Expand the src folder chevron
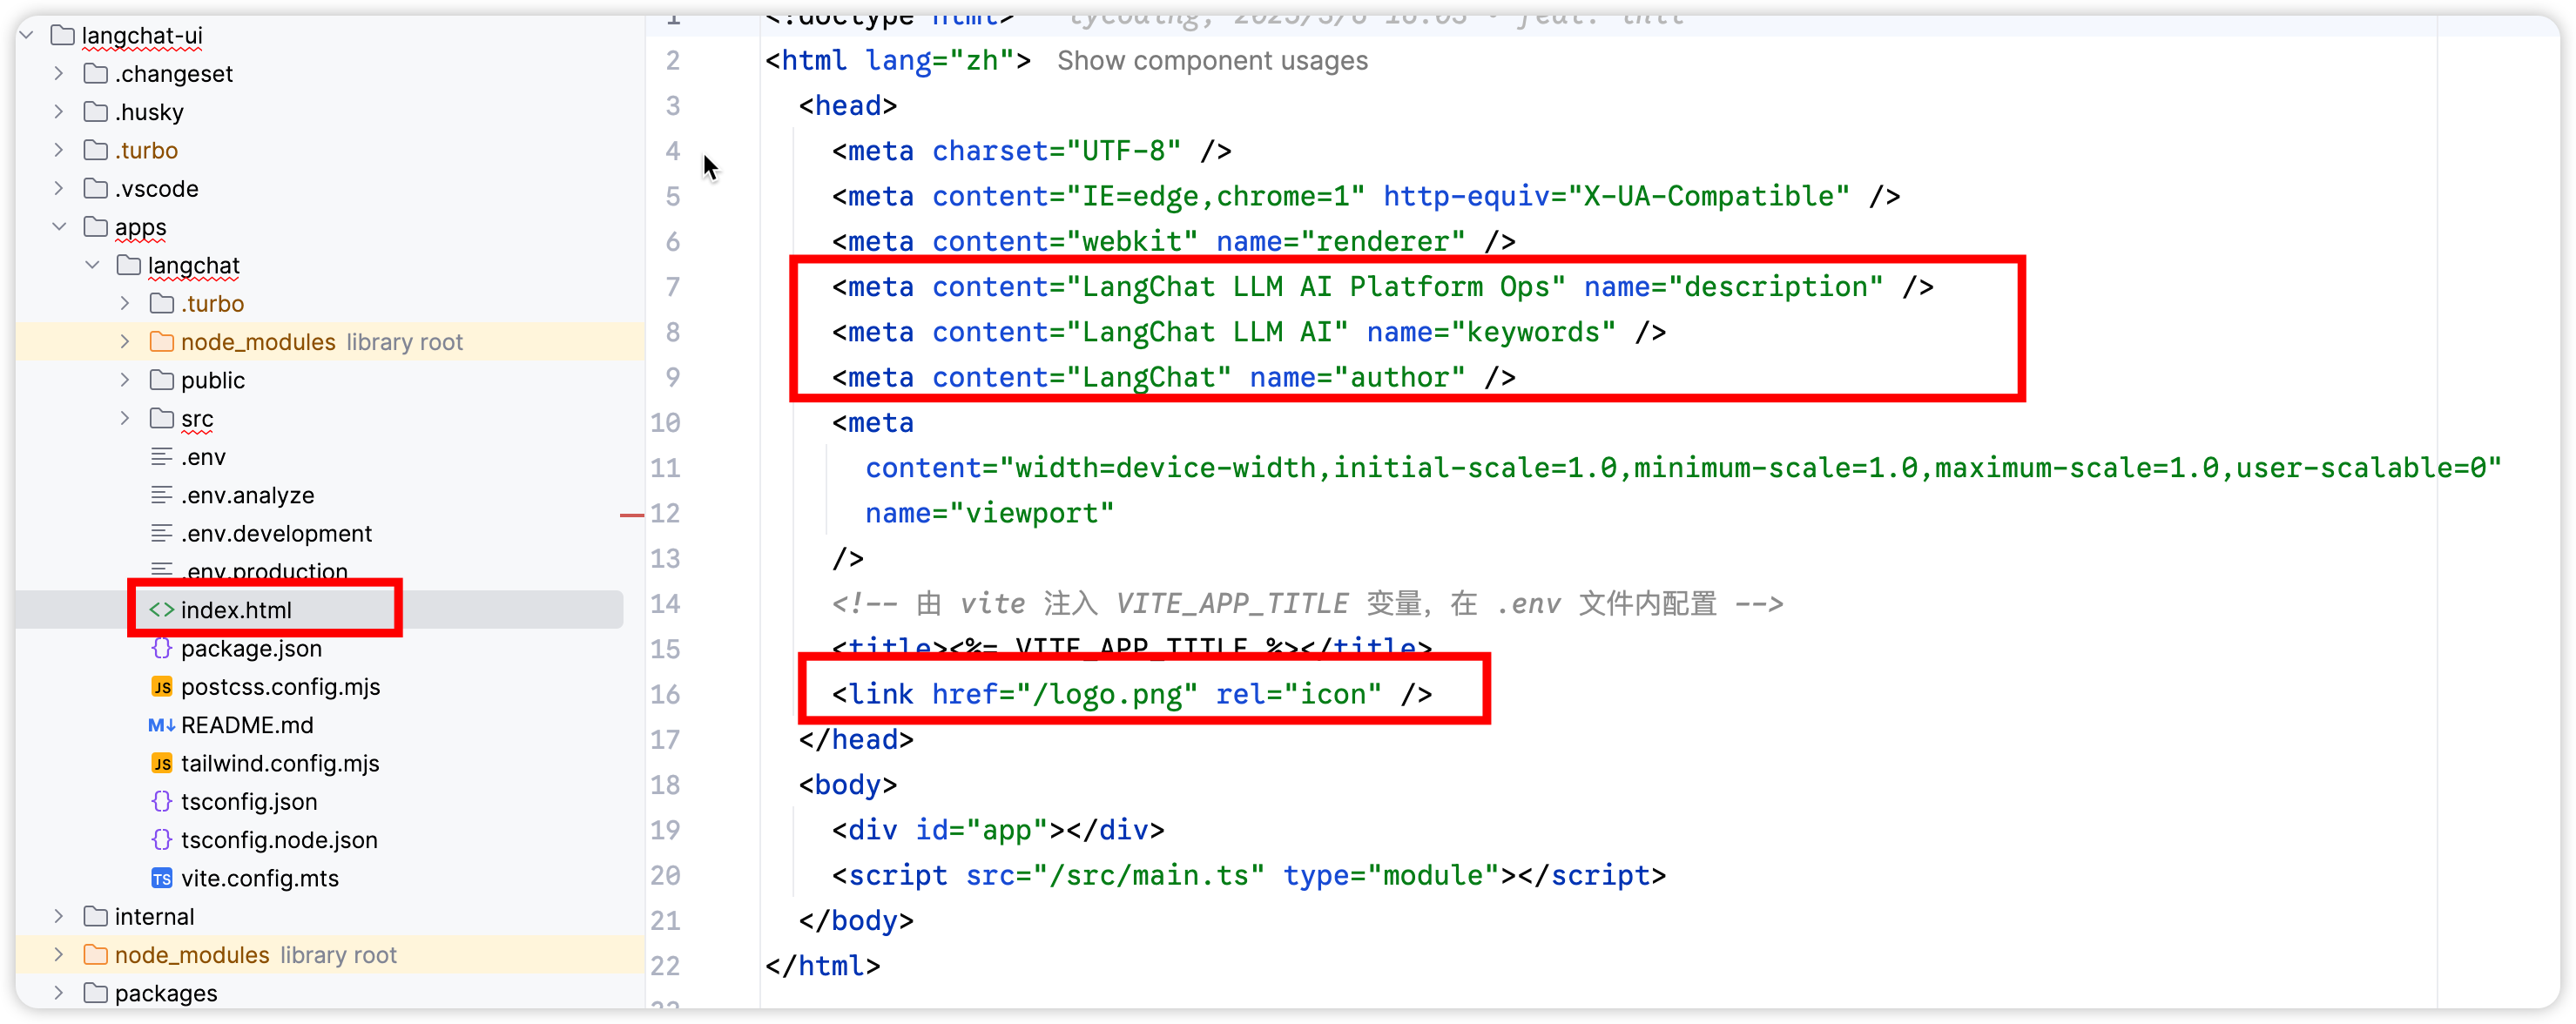This screenshot has height=1024, width=2576. point(124,418)
